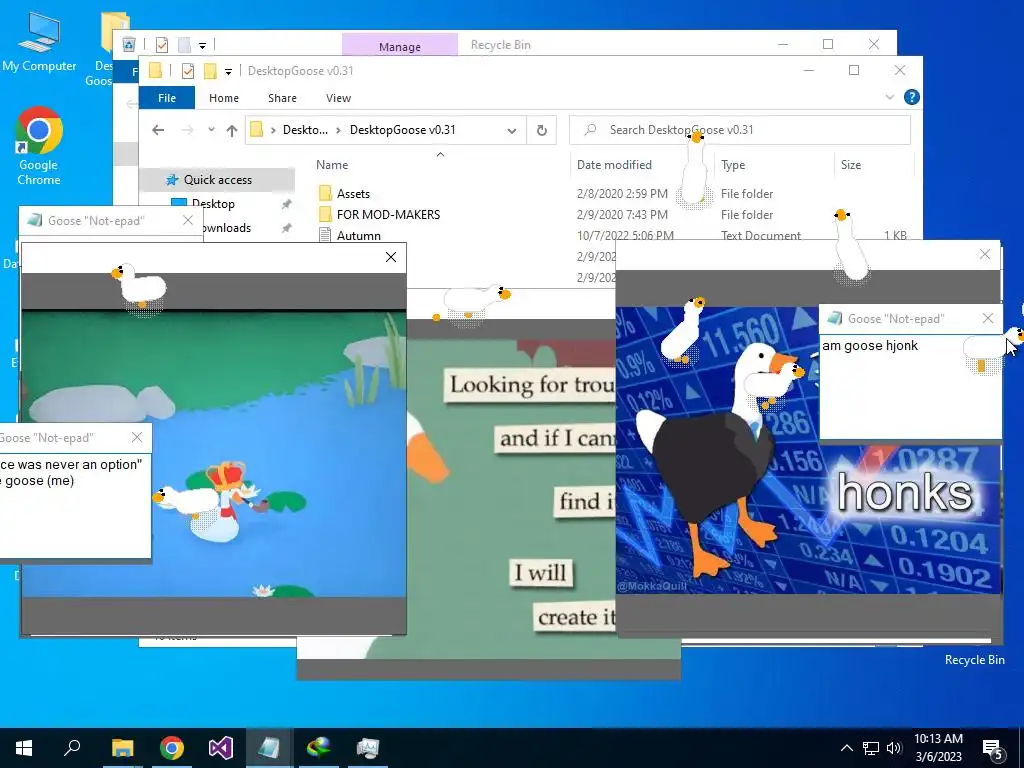Viewport: 1024px width, 768px height.
Task: Click the FOR MOD-MAKERS folder icon
Action: click(x=325, y=214)
